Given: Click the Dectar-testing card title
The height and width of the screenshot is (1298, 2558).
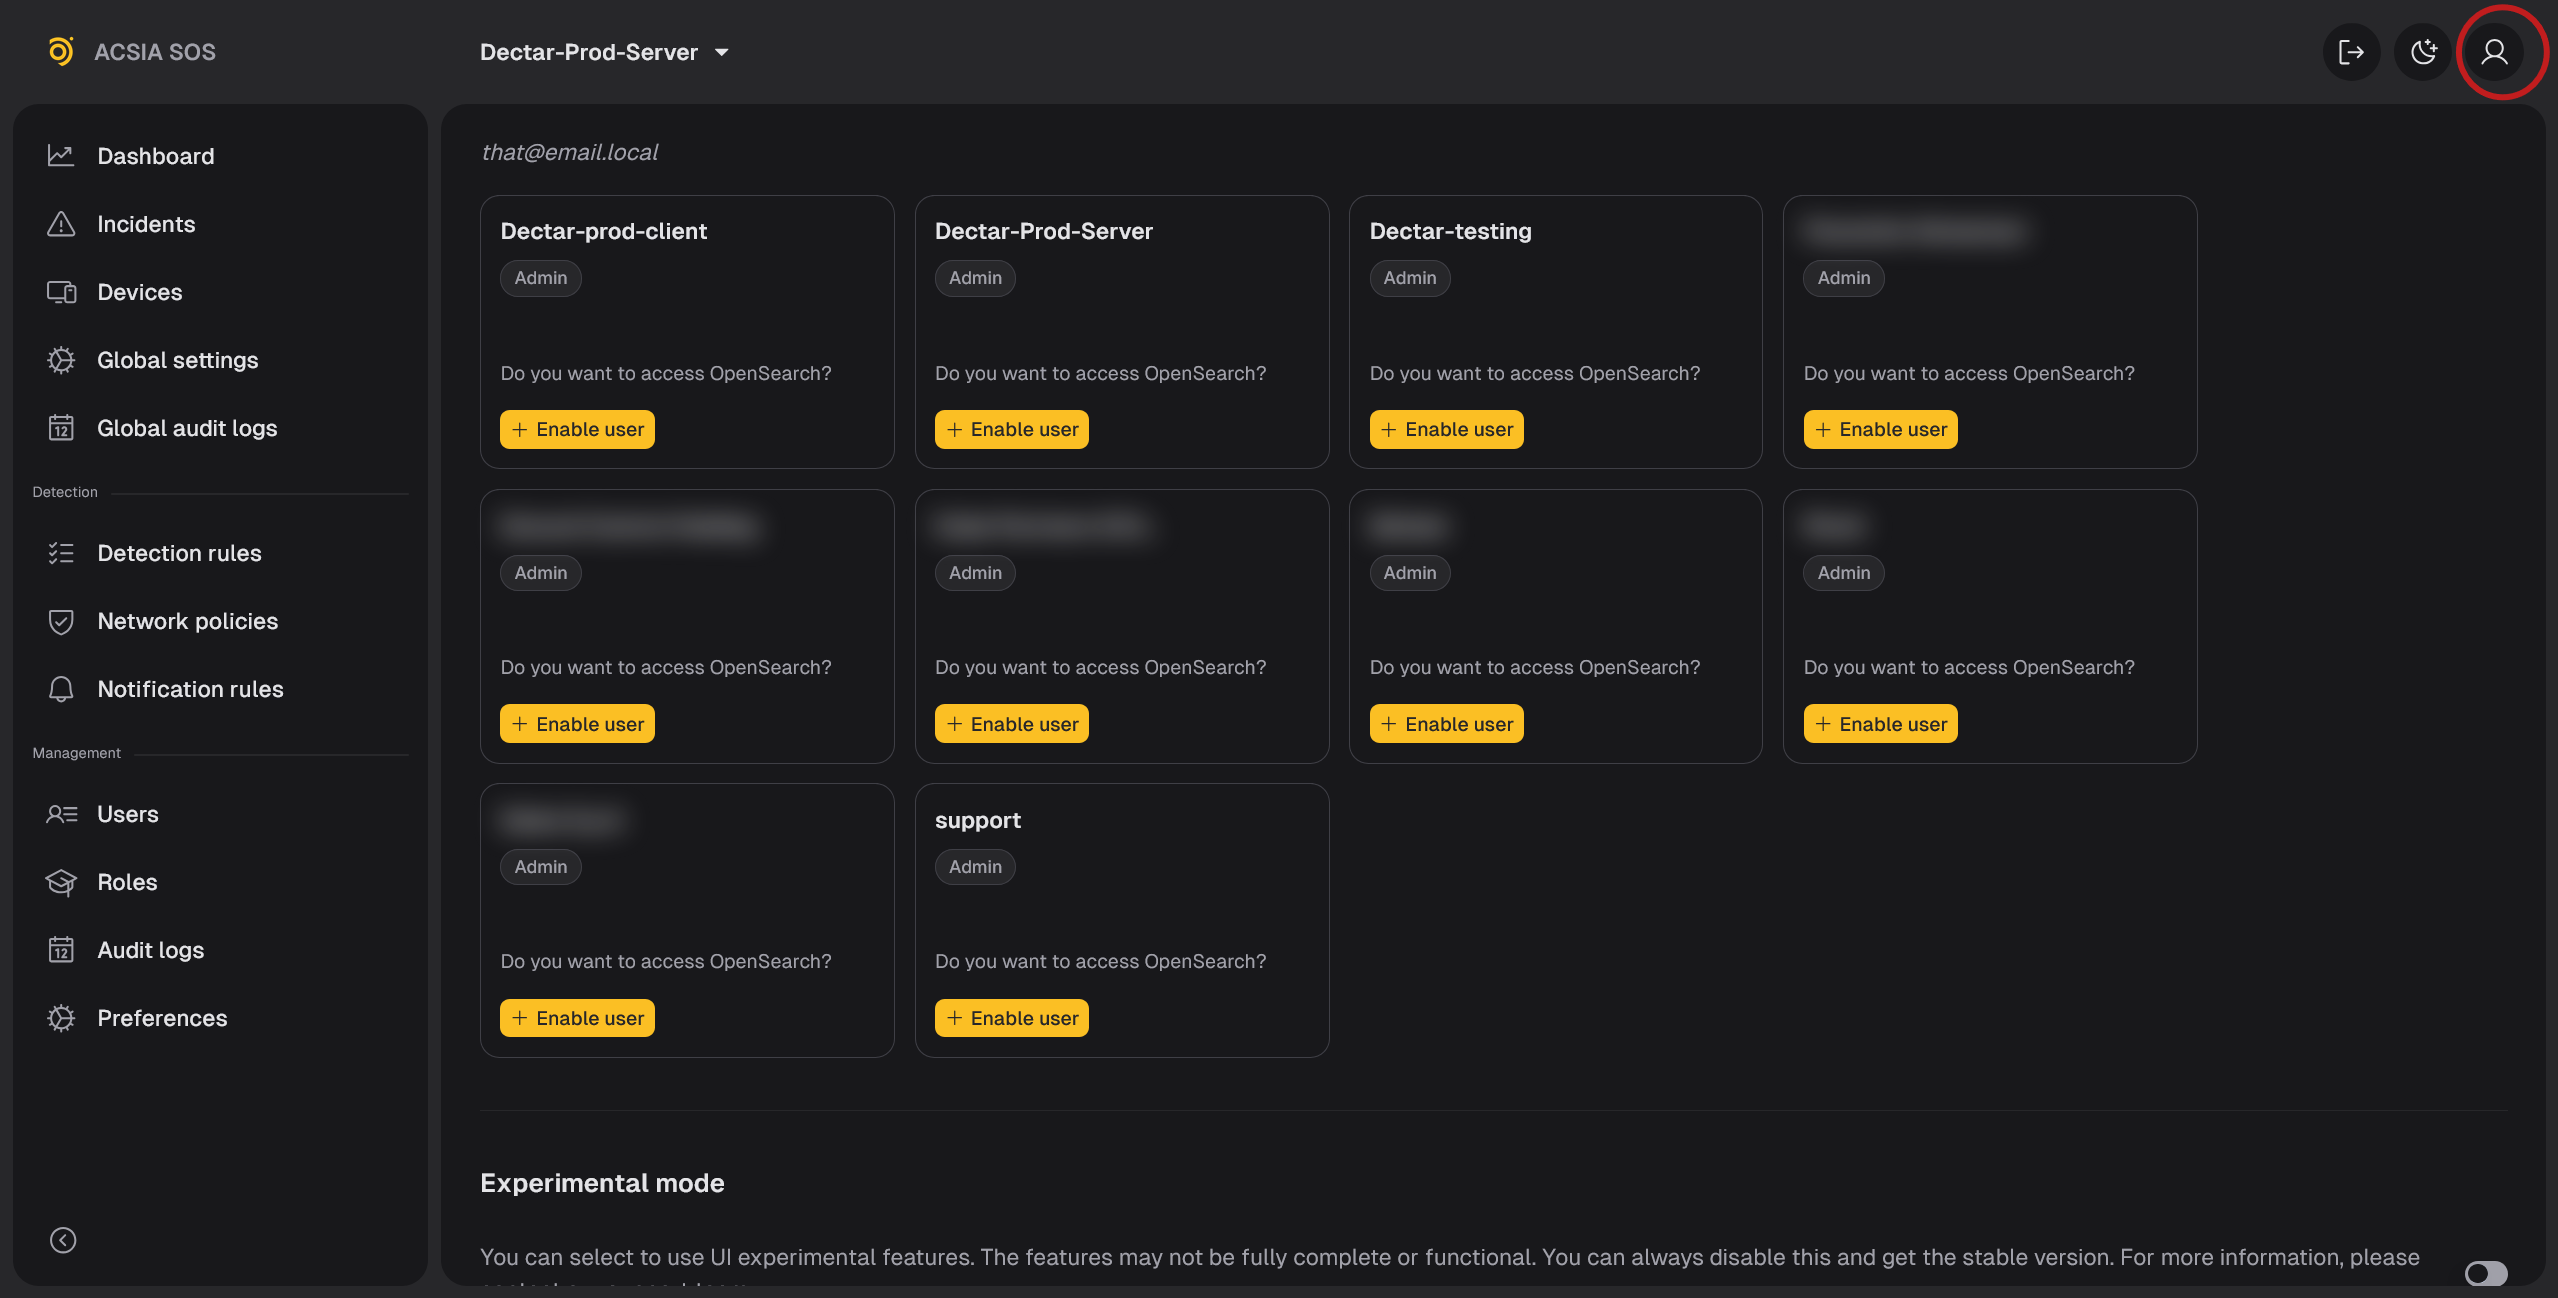Looking at the screenshot, I should tap(1450, 231).
